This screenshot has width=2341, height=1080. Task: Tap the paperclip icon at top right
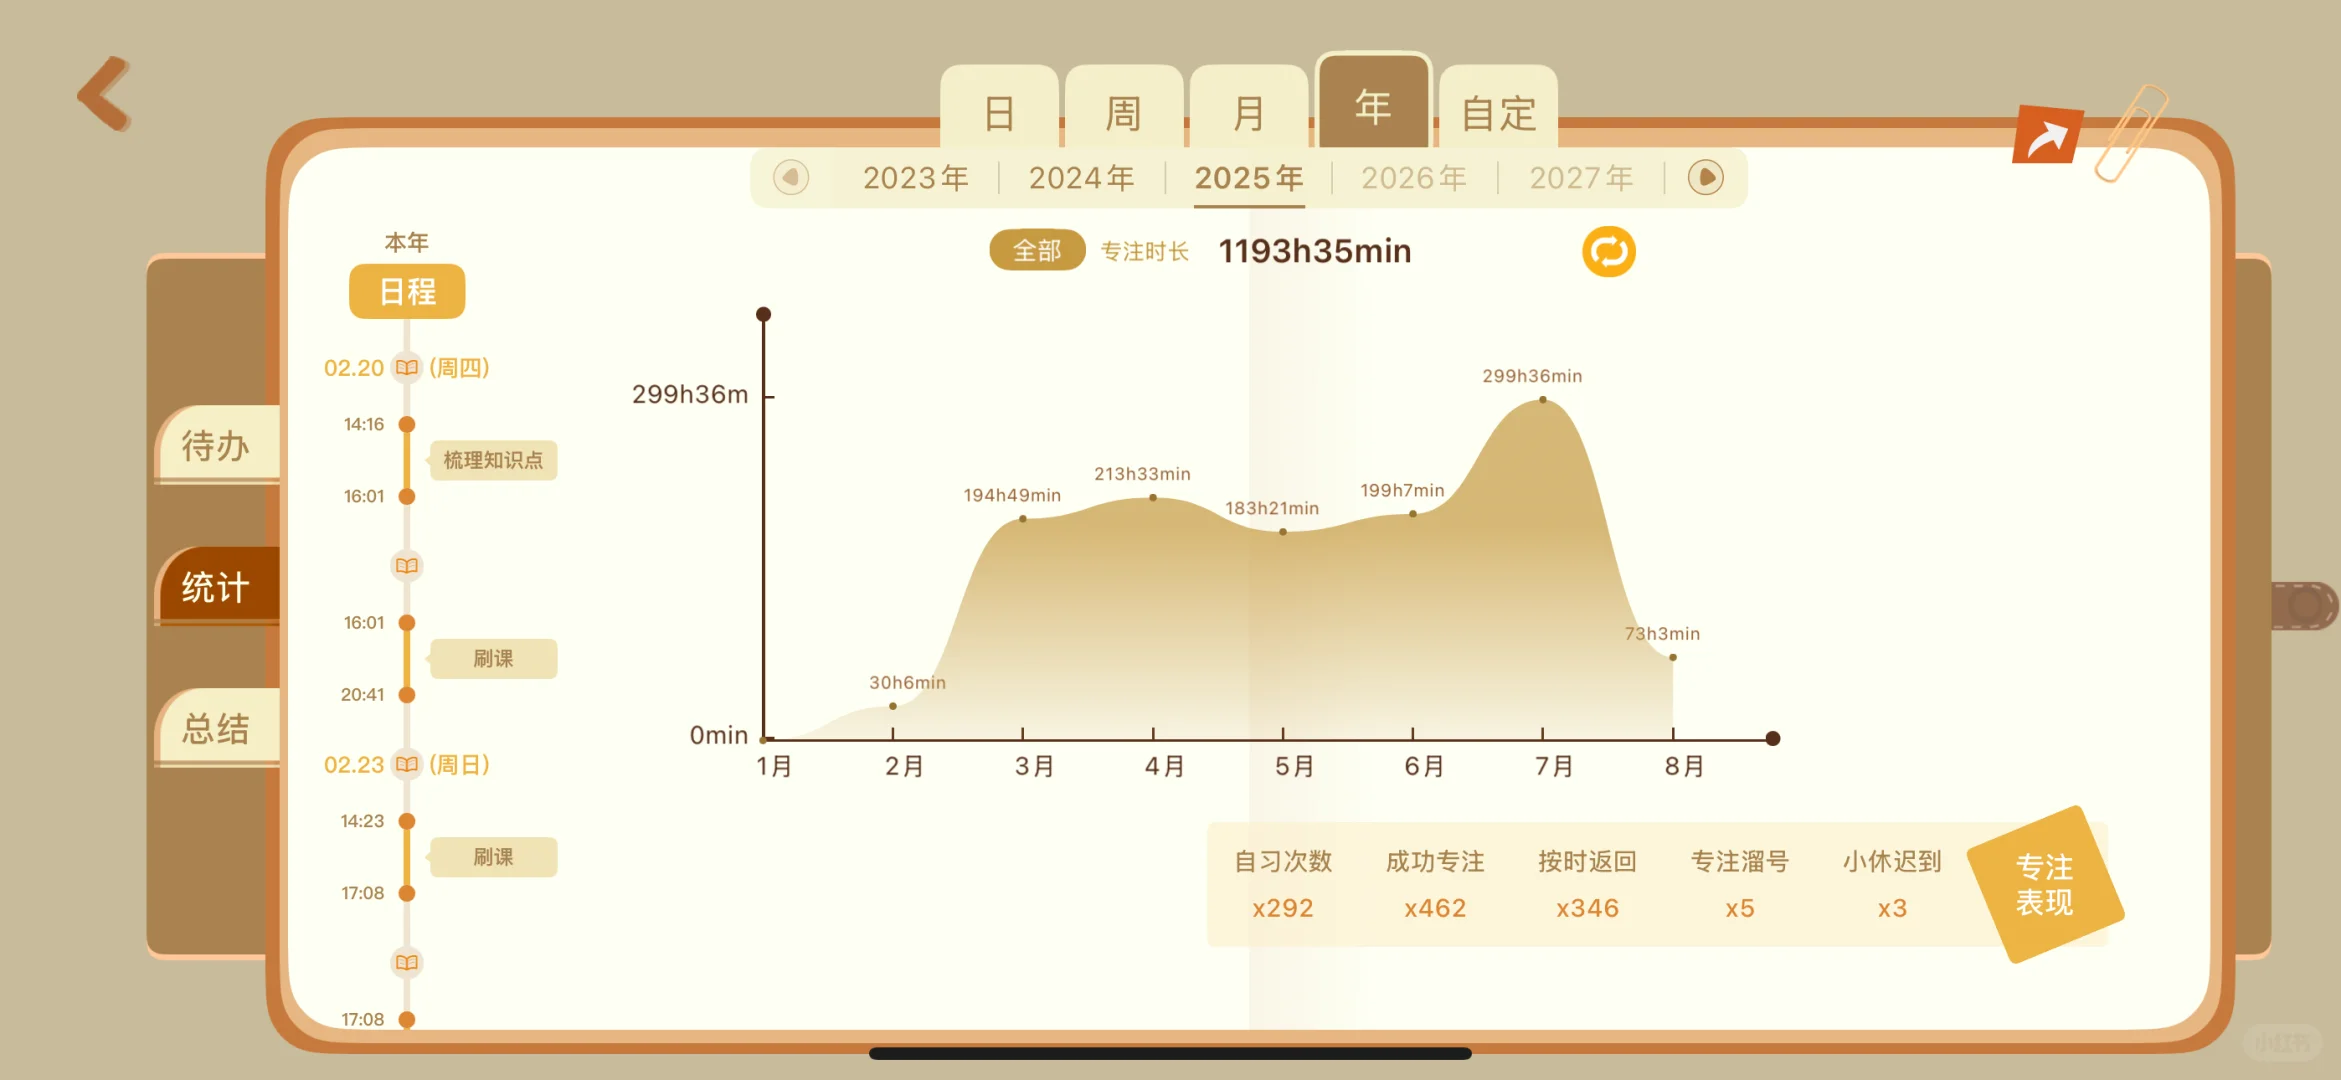click(x=2130, y=133)
